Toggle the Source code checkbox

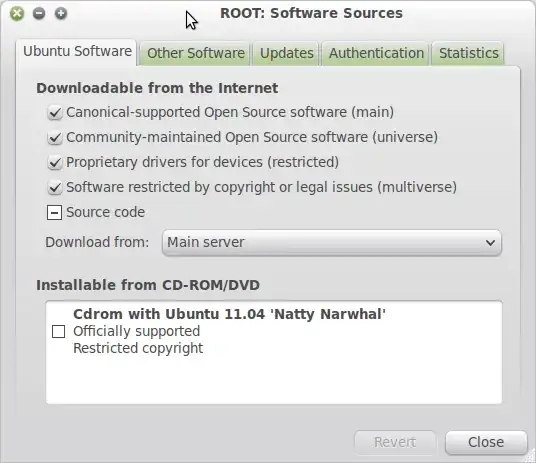click(x=54, y=213)
